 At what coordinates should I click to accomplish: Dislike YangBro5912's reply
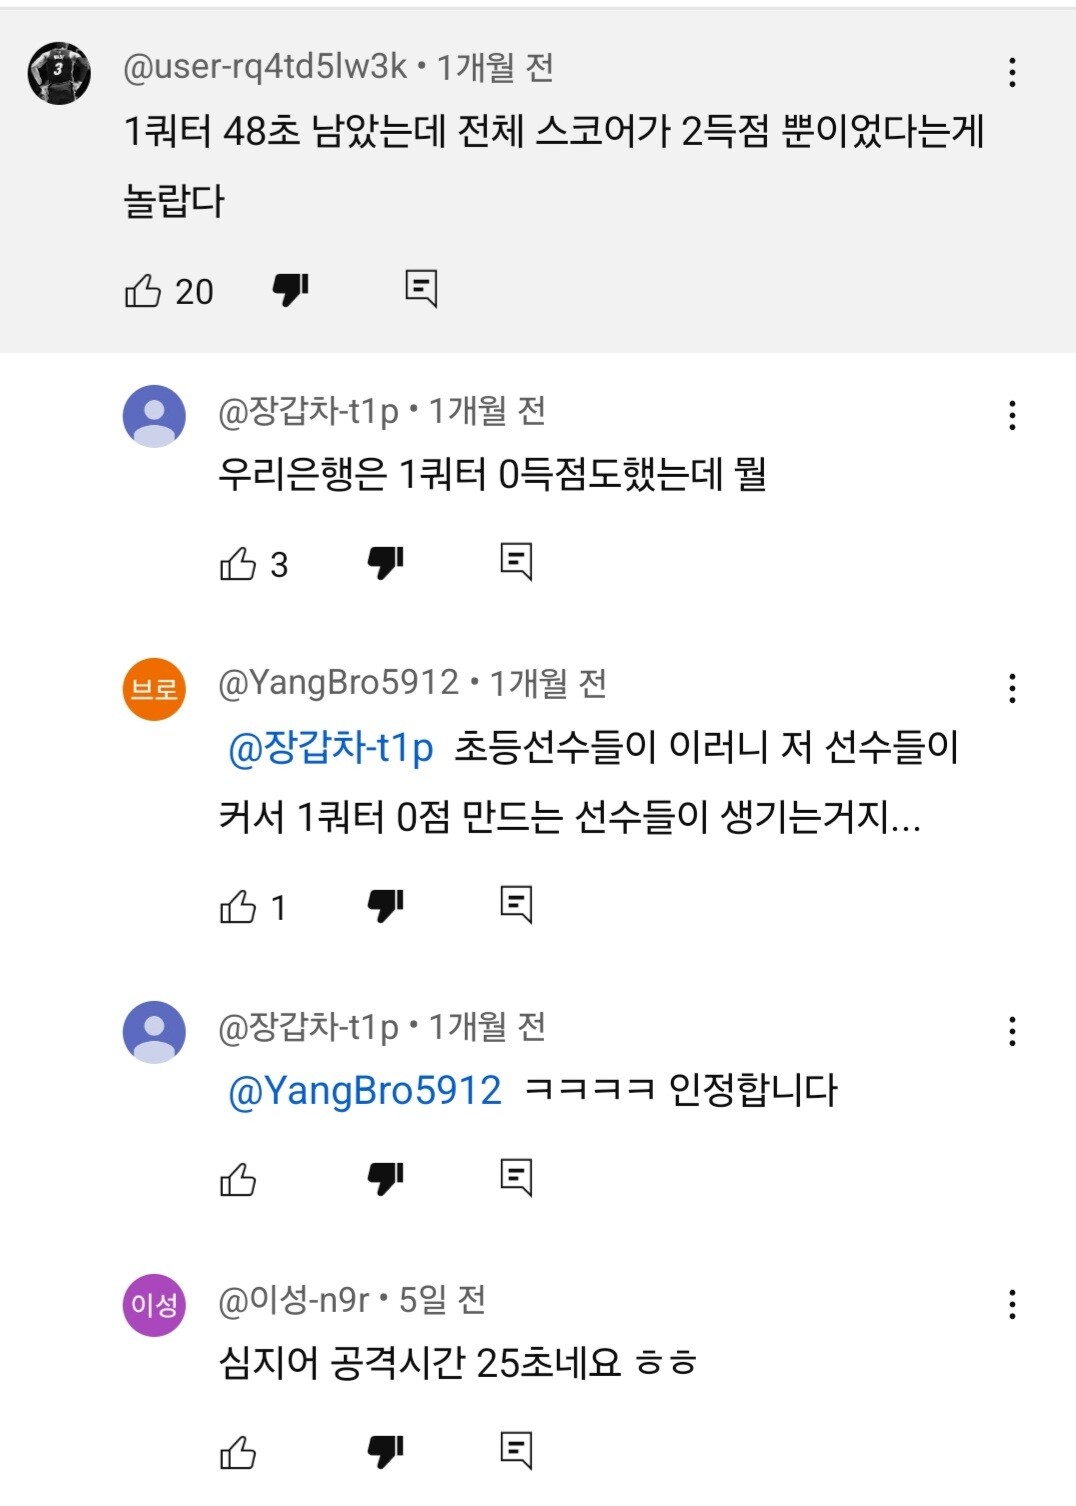click(x=385, y=906)
